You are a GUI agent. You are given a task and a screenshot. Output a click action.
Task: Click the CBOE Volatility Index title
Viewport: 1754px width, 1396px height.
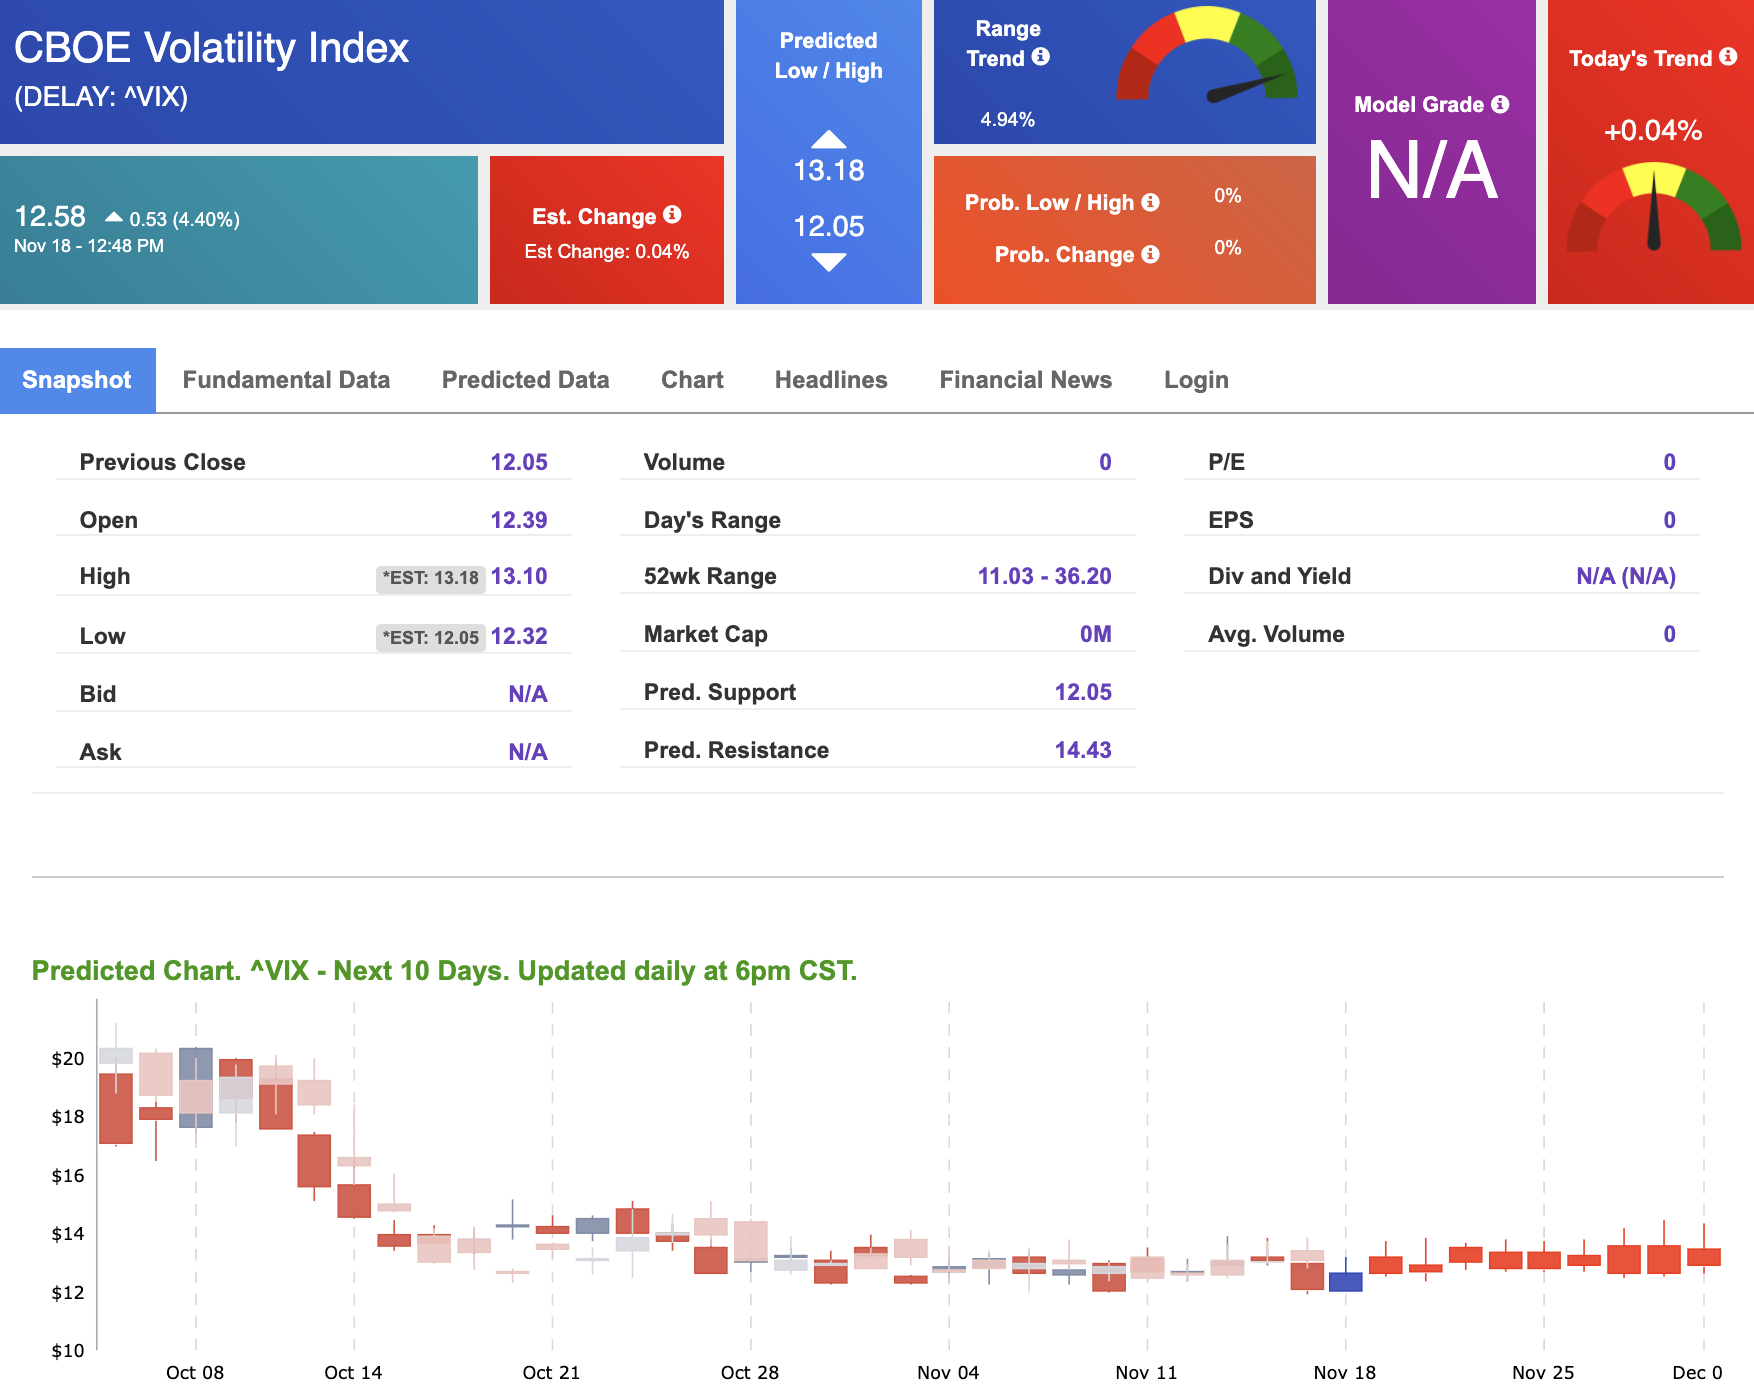212,48
